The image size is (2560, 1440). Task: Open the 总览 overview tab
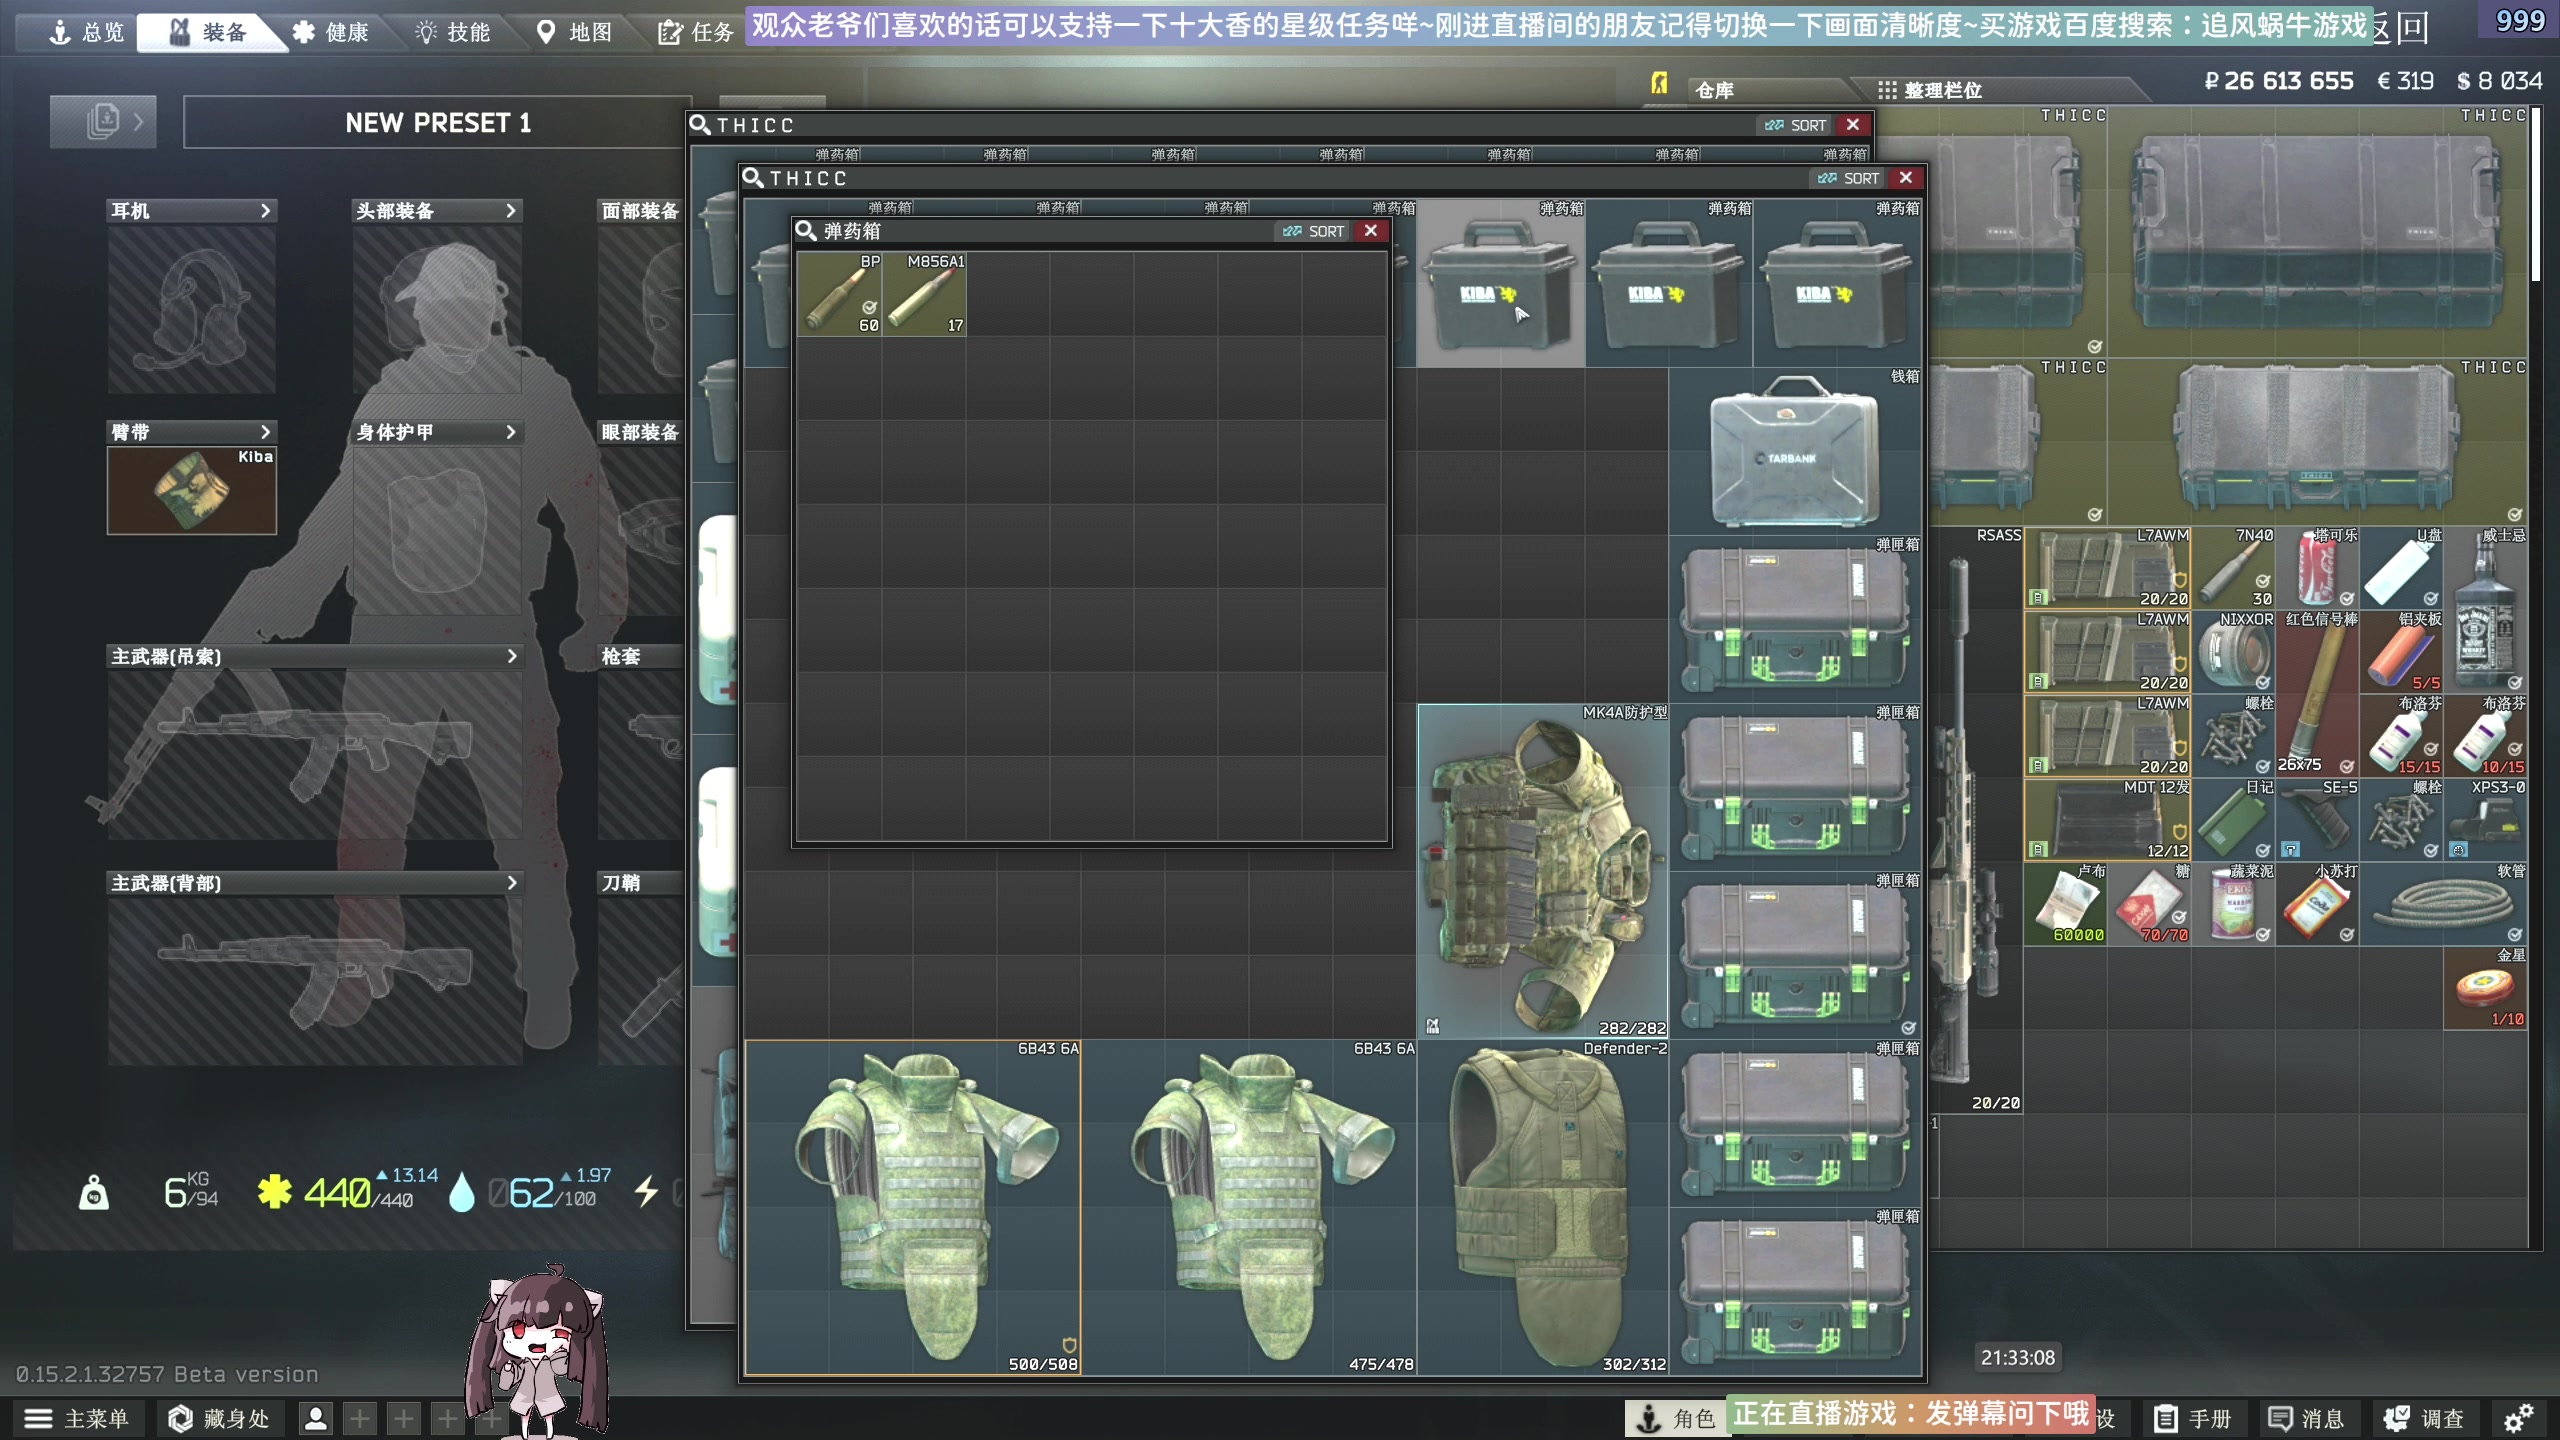pyautogui.click(x=86, y=32)
